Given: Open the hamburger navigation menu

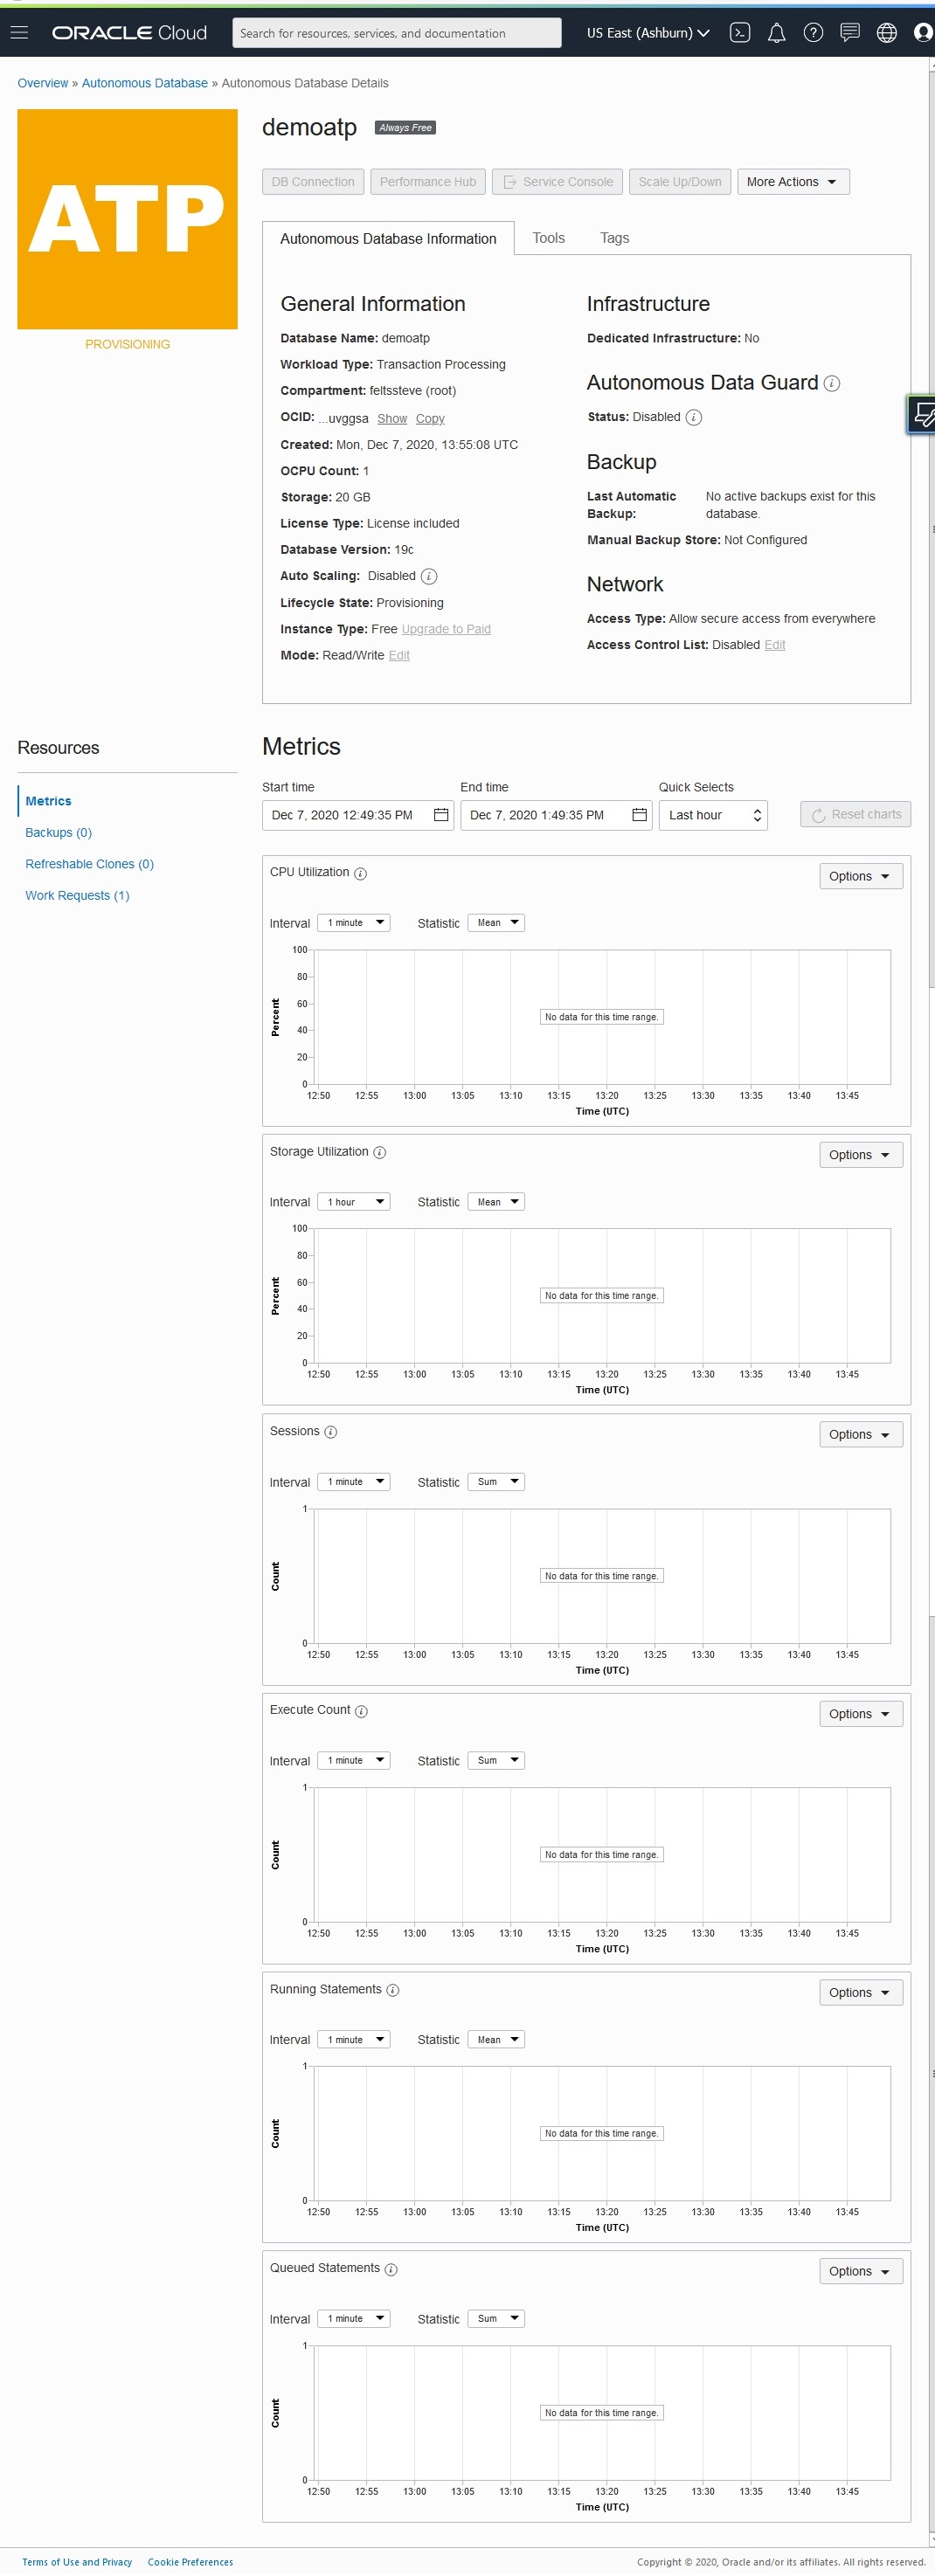Looking at the screenshot, I should click(19, 33).
